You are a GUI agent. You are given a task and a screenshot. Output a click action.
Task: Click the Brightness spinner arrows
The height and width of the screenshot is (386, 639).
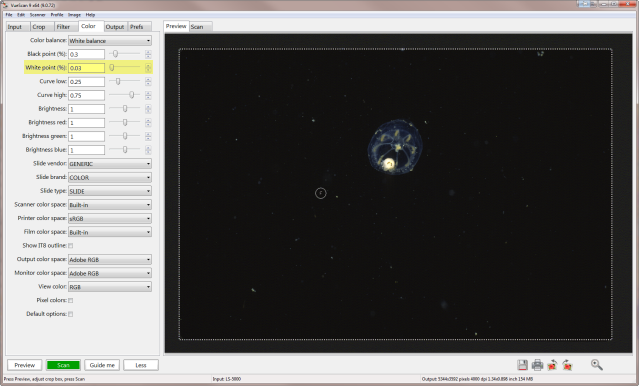148,109
